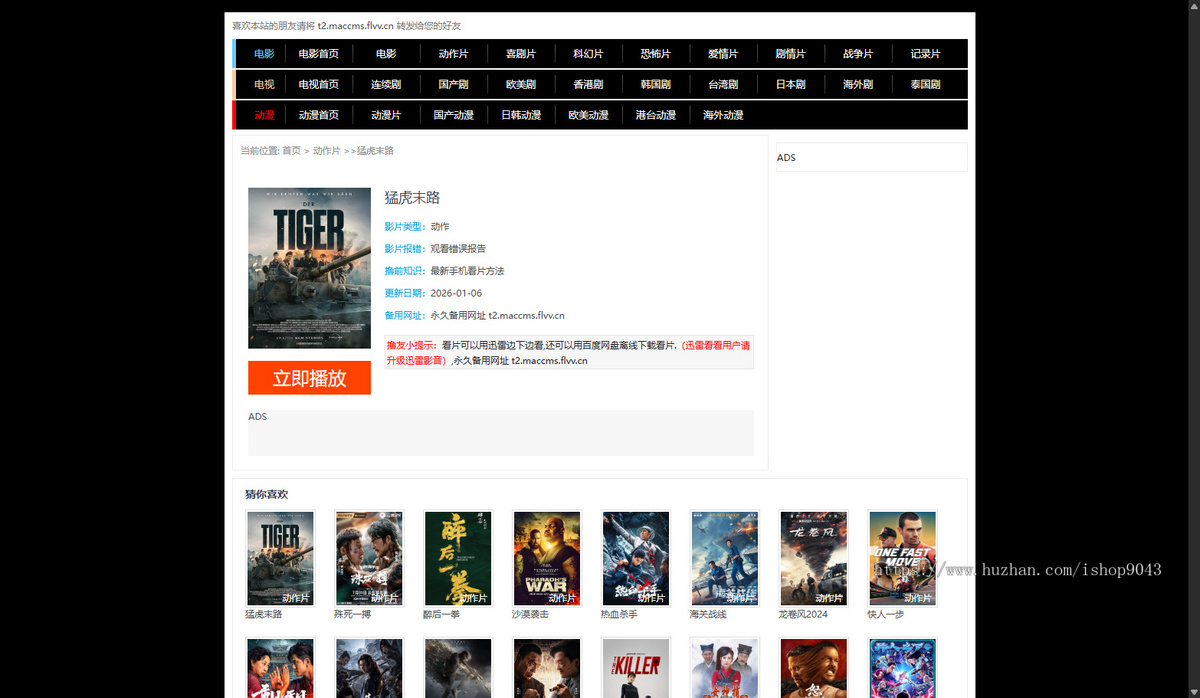1200x698 pixels.
Task: Open 国产动漫 category
Action: click(x=453, y=115)
